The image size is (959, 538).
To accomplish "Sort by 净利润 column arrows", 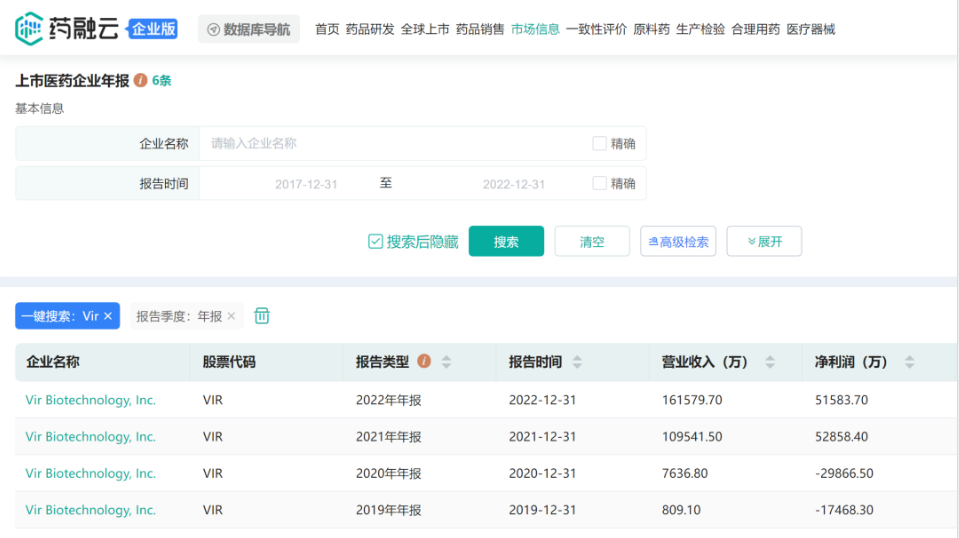I will point(909,362).
